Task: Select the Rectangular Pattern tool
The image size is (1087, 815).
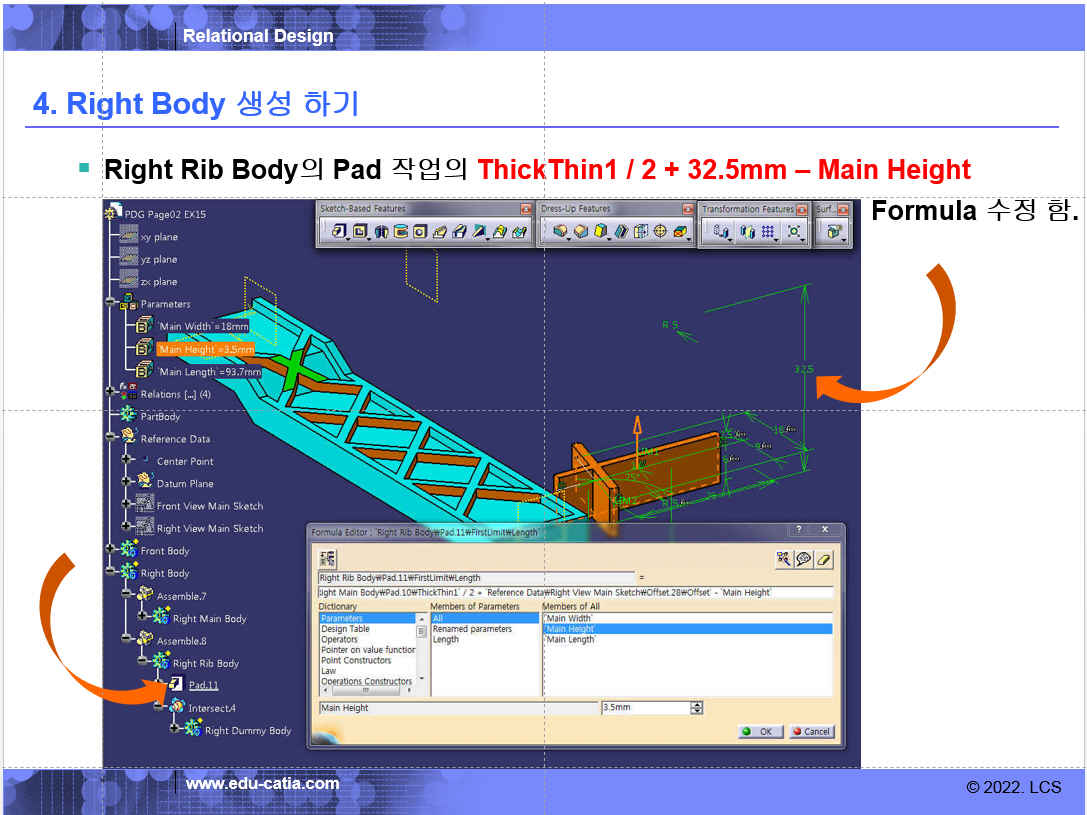Action: (x=768, y=232)
